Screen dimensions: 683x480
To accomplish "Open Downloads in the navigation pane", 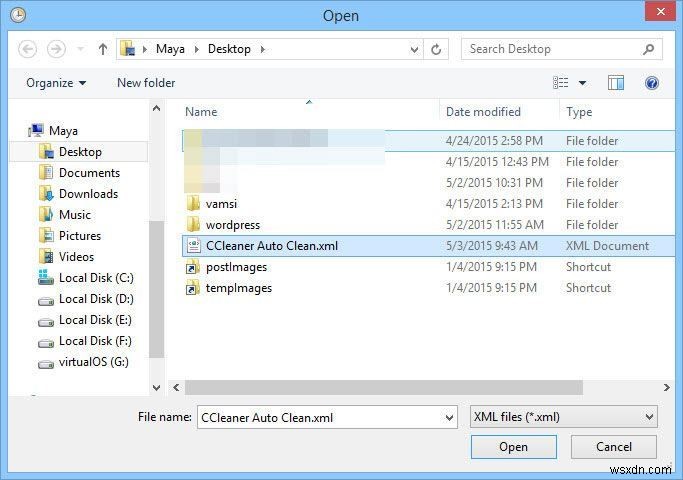I will click(88, 193).
